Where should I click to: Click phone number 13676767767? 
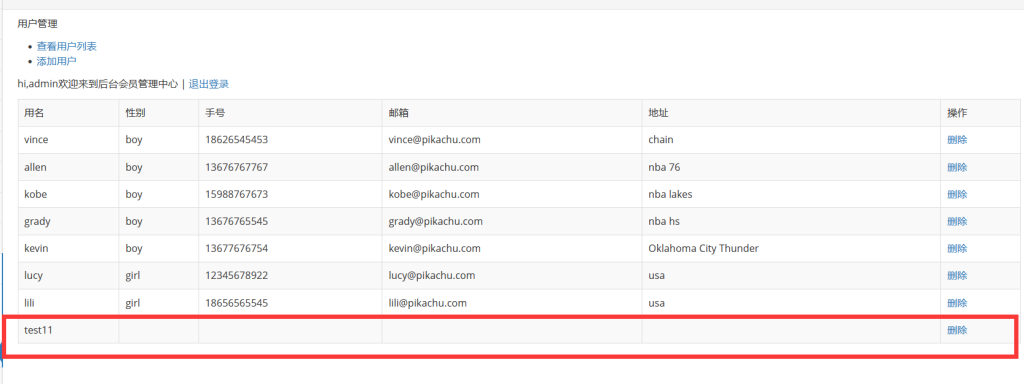(x=236, y=167)
